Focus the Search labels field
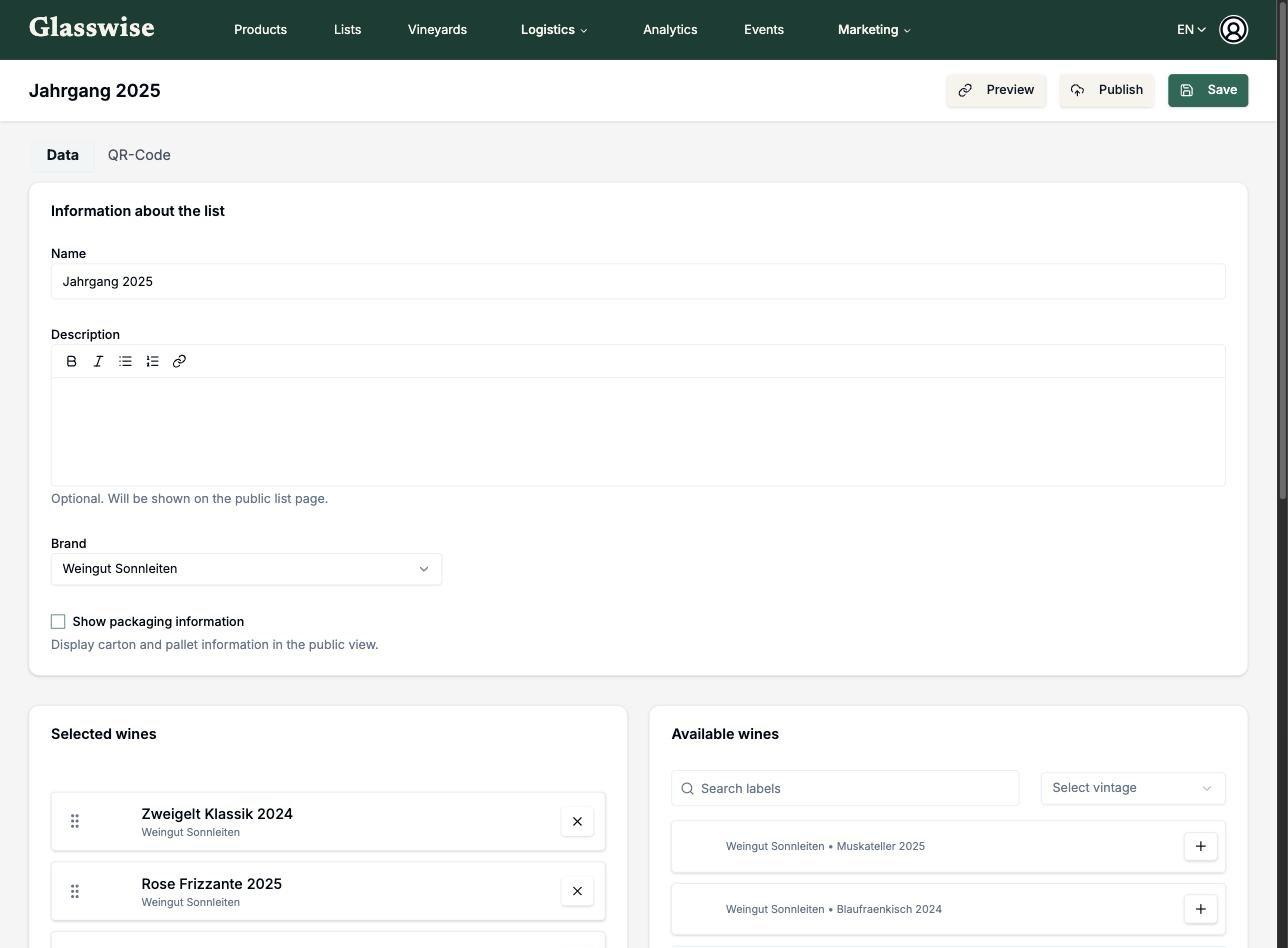The width and height of the screenshot is (1288, 948). tap(845, 788)
